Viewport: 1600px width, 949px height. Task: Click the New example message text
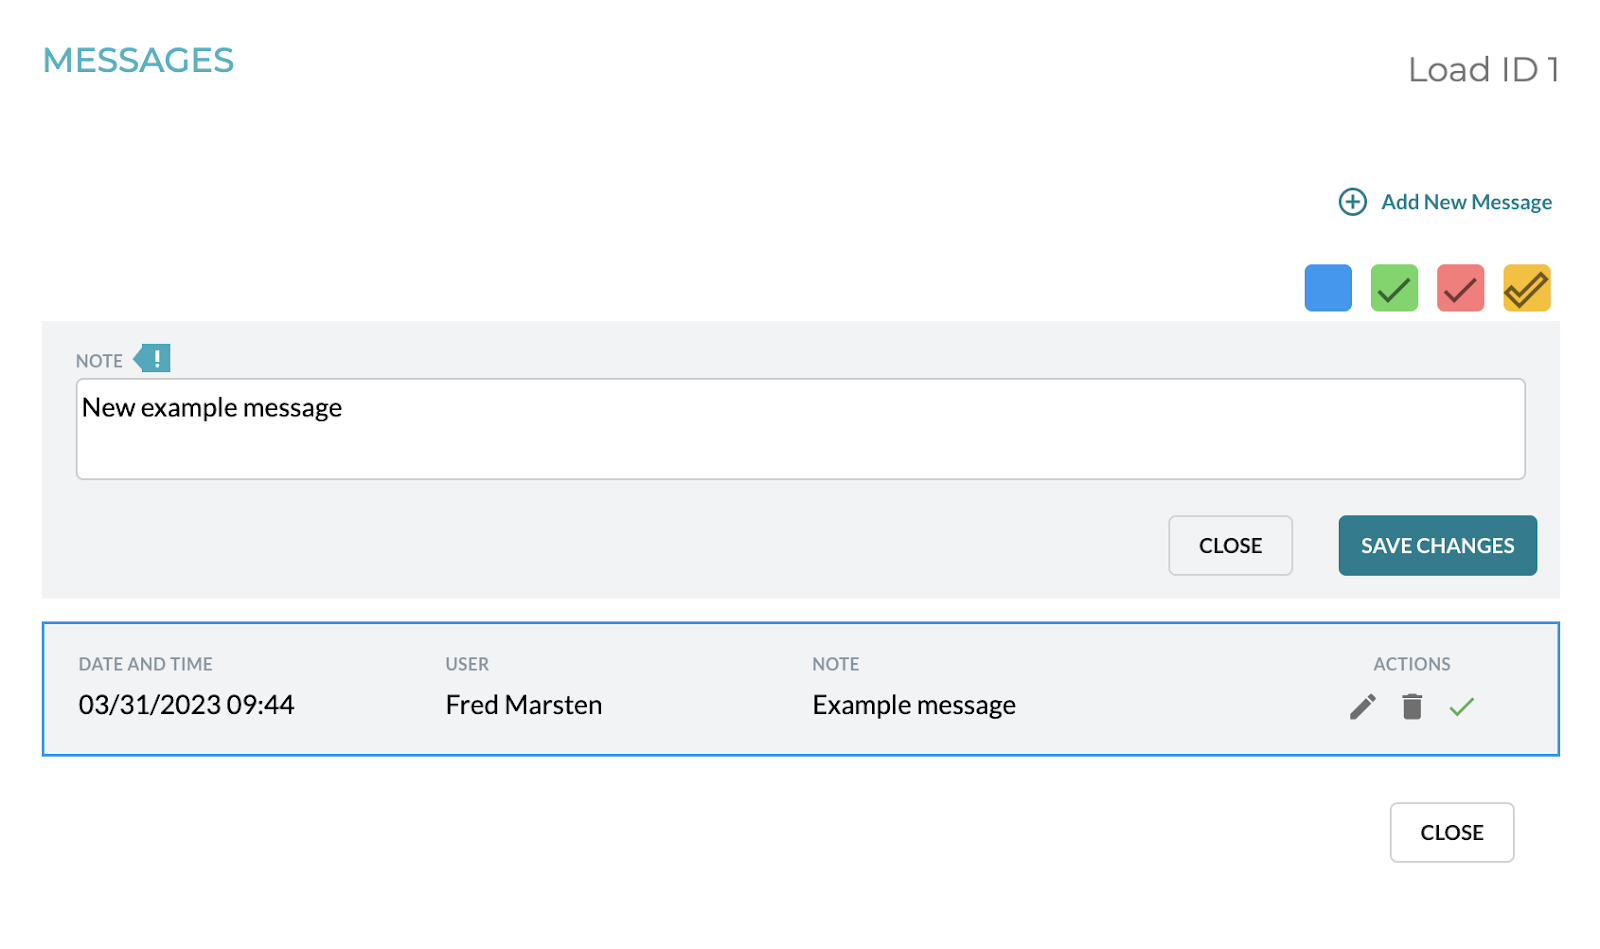point(213,407)
